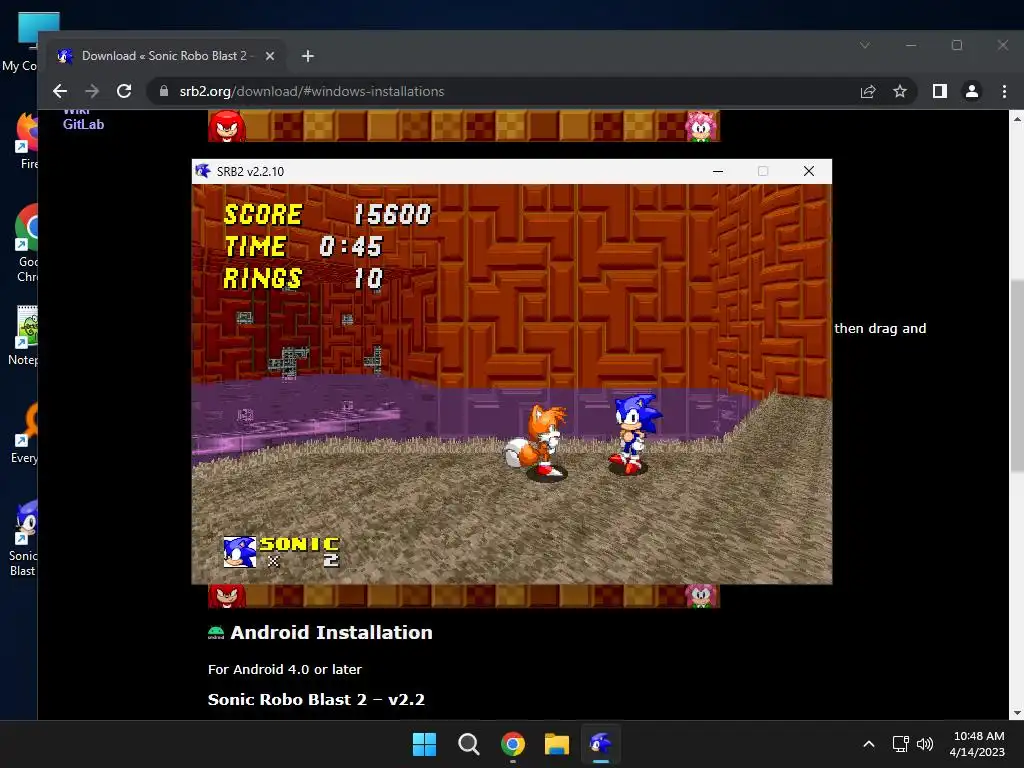Image resolution: width=1024 pixels, height=768 pixels.
Task: Open network status in system tray
Action: point(901,744)
